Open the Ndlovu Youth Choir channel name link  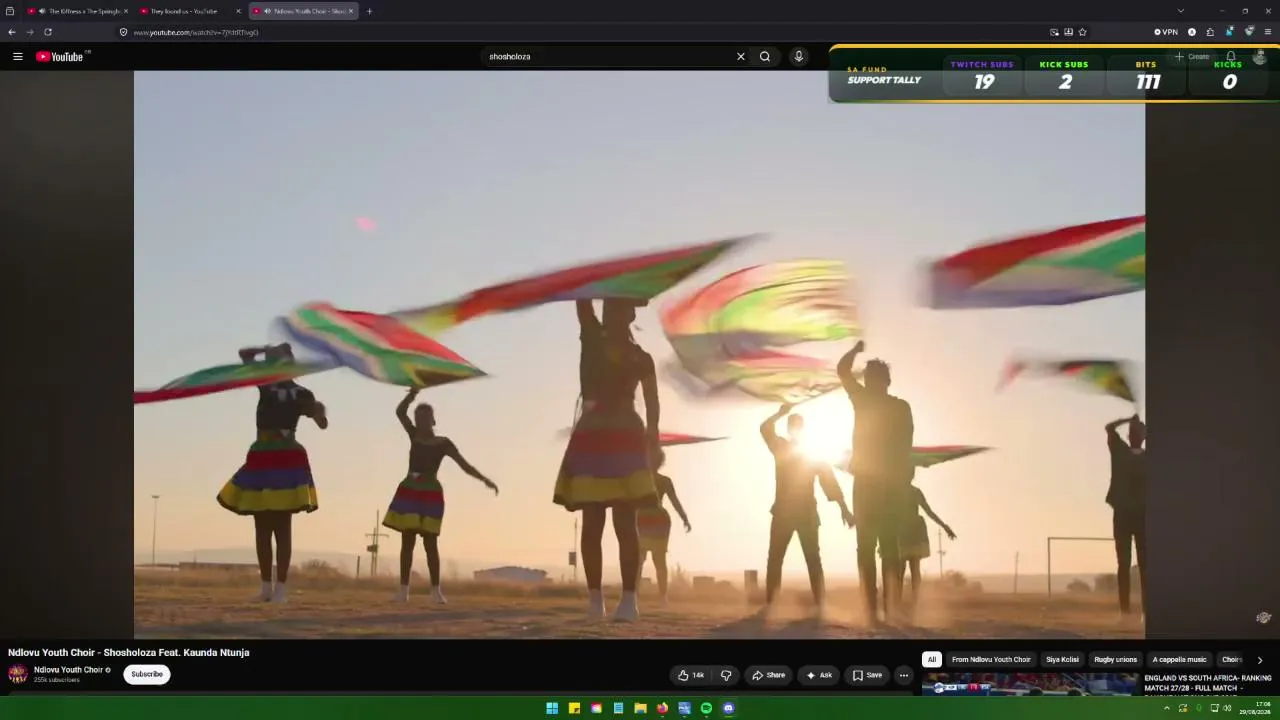click(68, 670)
